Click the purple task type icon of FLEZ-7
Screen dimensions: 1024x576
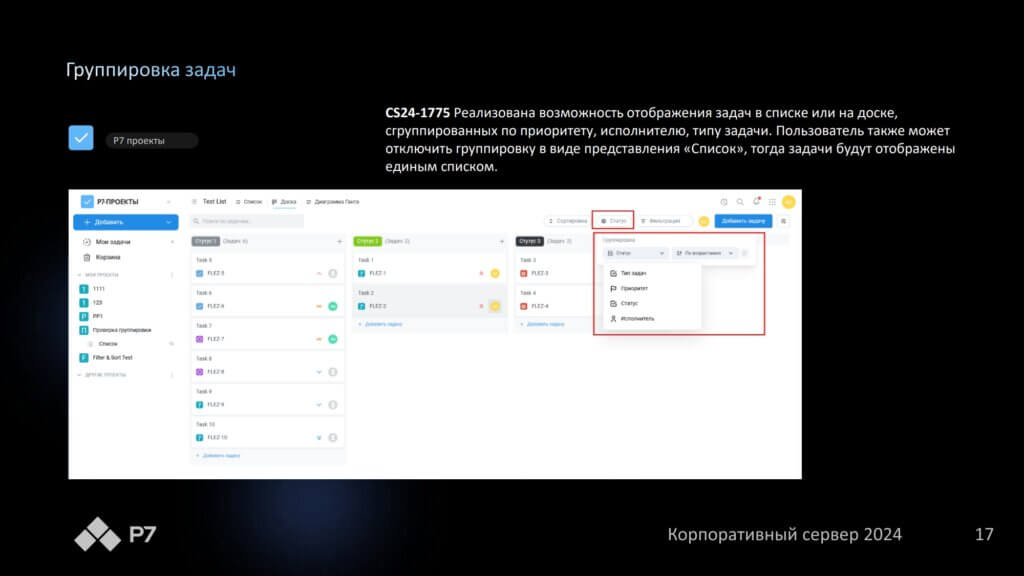(x=200, y=339)
